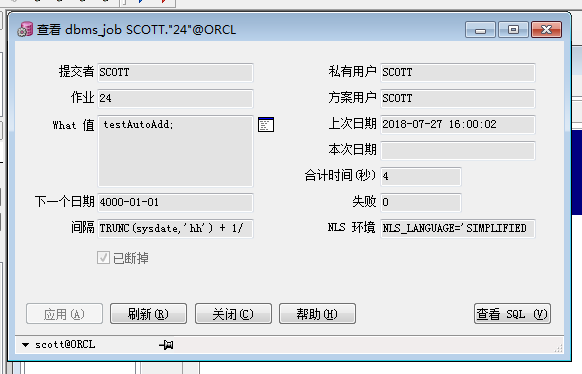Screen dimensions: 582x374
Task: Click the 提交者 field showing SCOTT
Action: [175, 72]
